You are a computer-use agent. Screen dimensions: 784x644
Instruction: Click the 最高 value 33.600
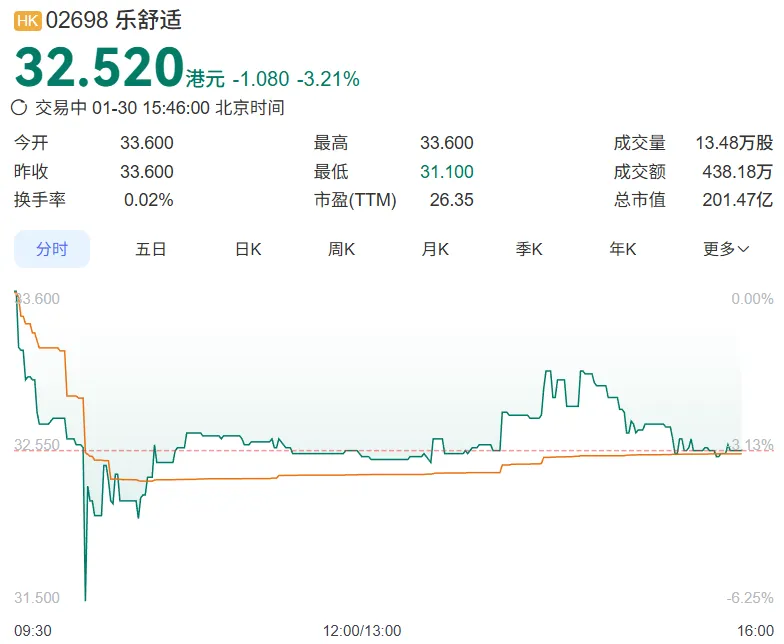446,143
